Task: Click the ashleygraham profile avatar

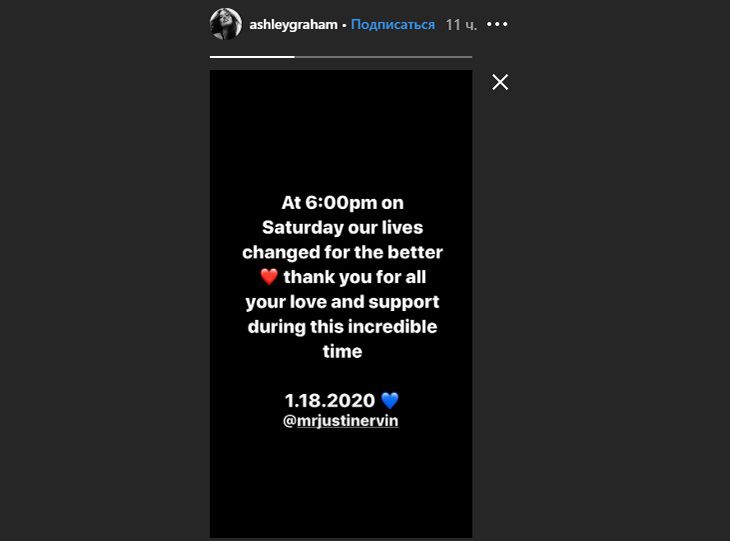Action: 225,24
